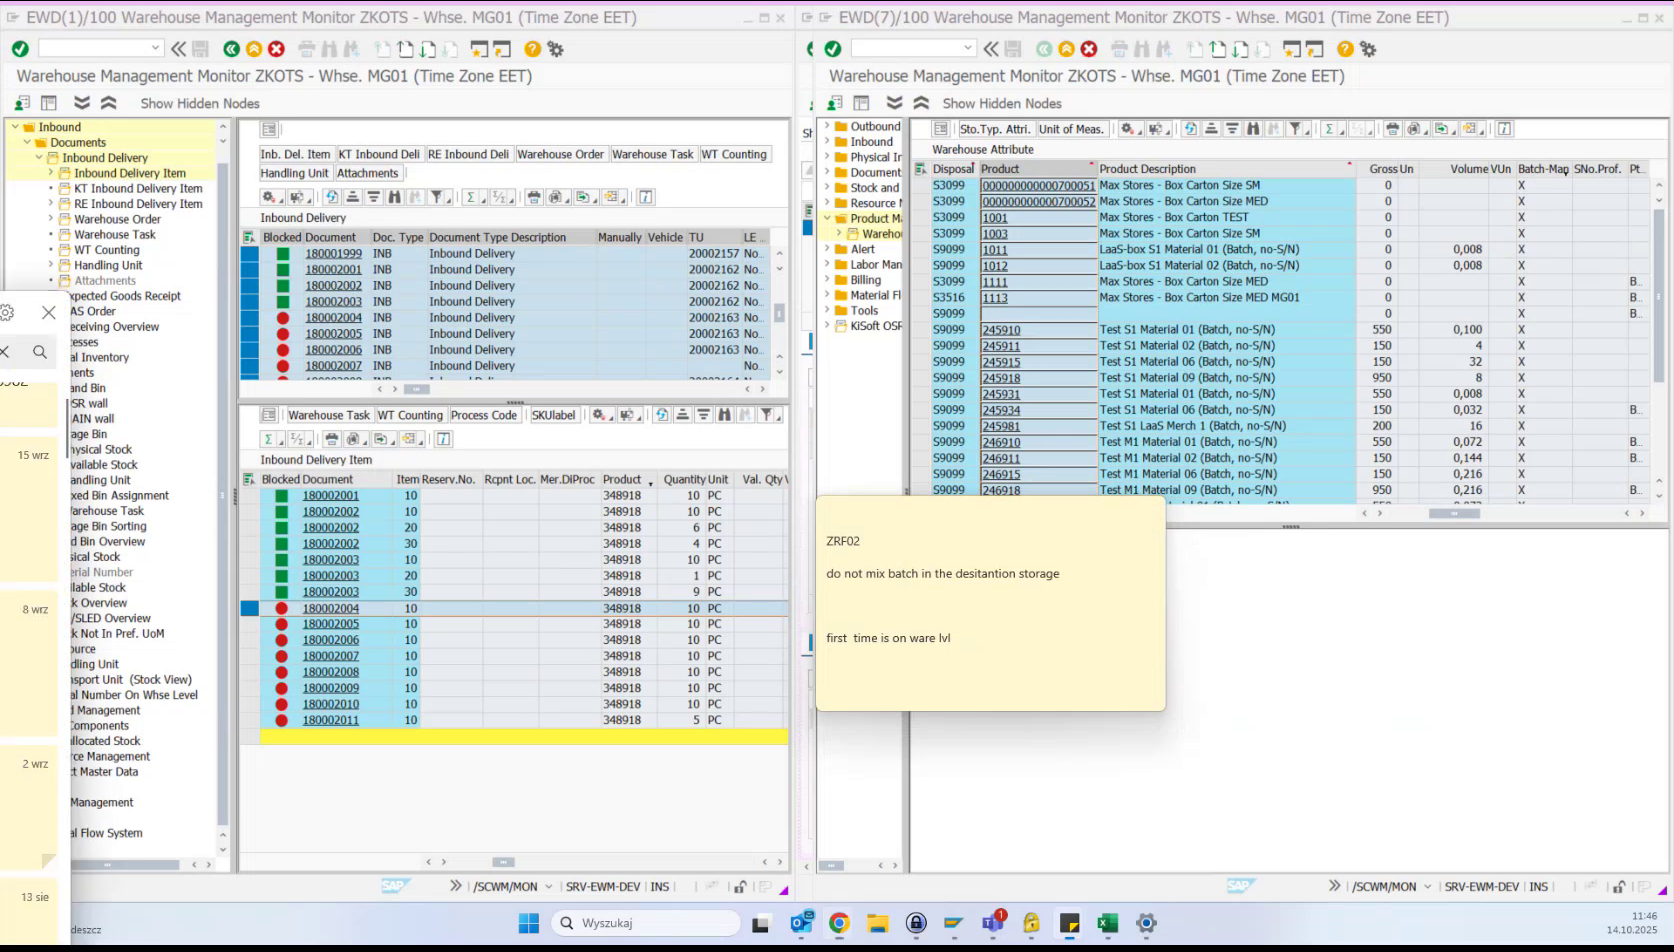The height and width of the screenshot is (952, 1674).
Task: Display totals using the sum icon
Action: (470, 197)
